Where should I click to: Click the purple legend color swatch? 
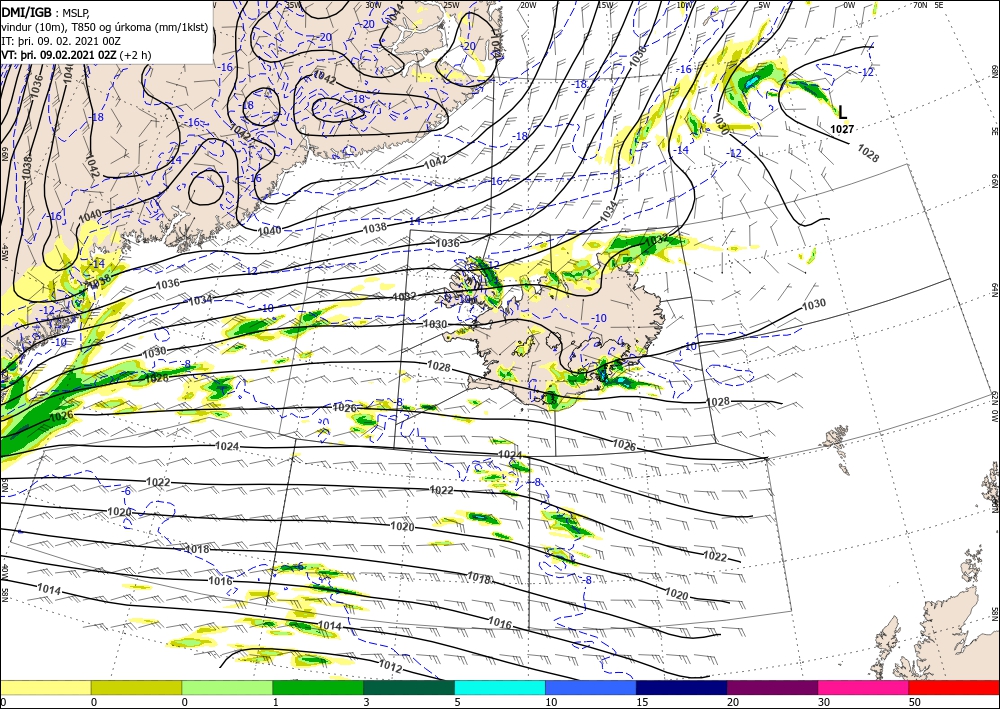[x=772, y=687]
